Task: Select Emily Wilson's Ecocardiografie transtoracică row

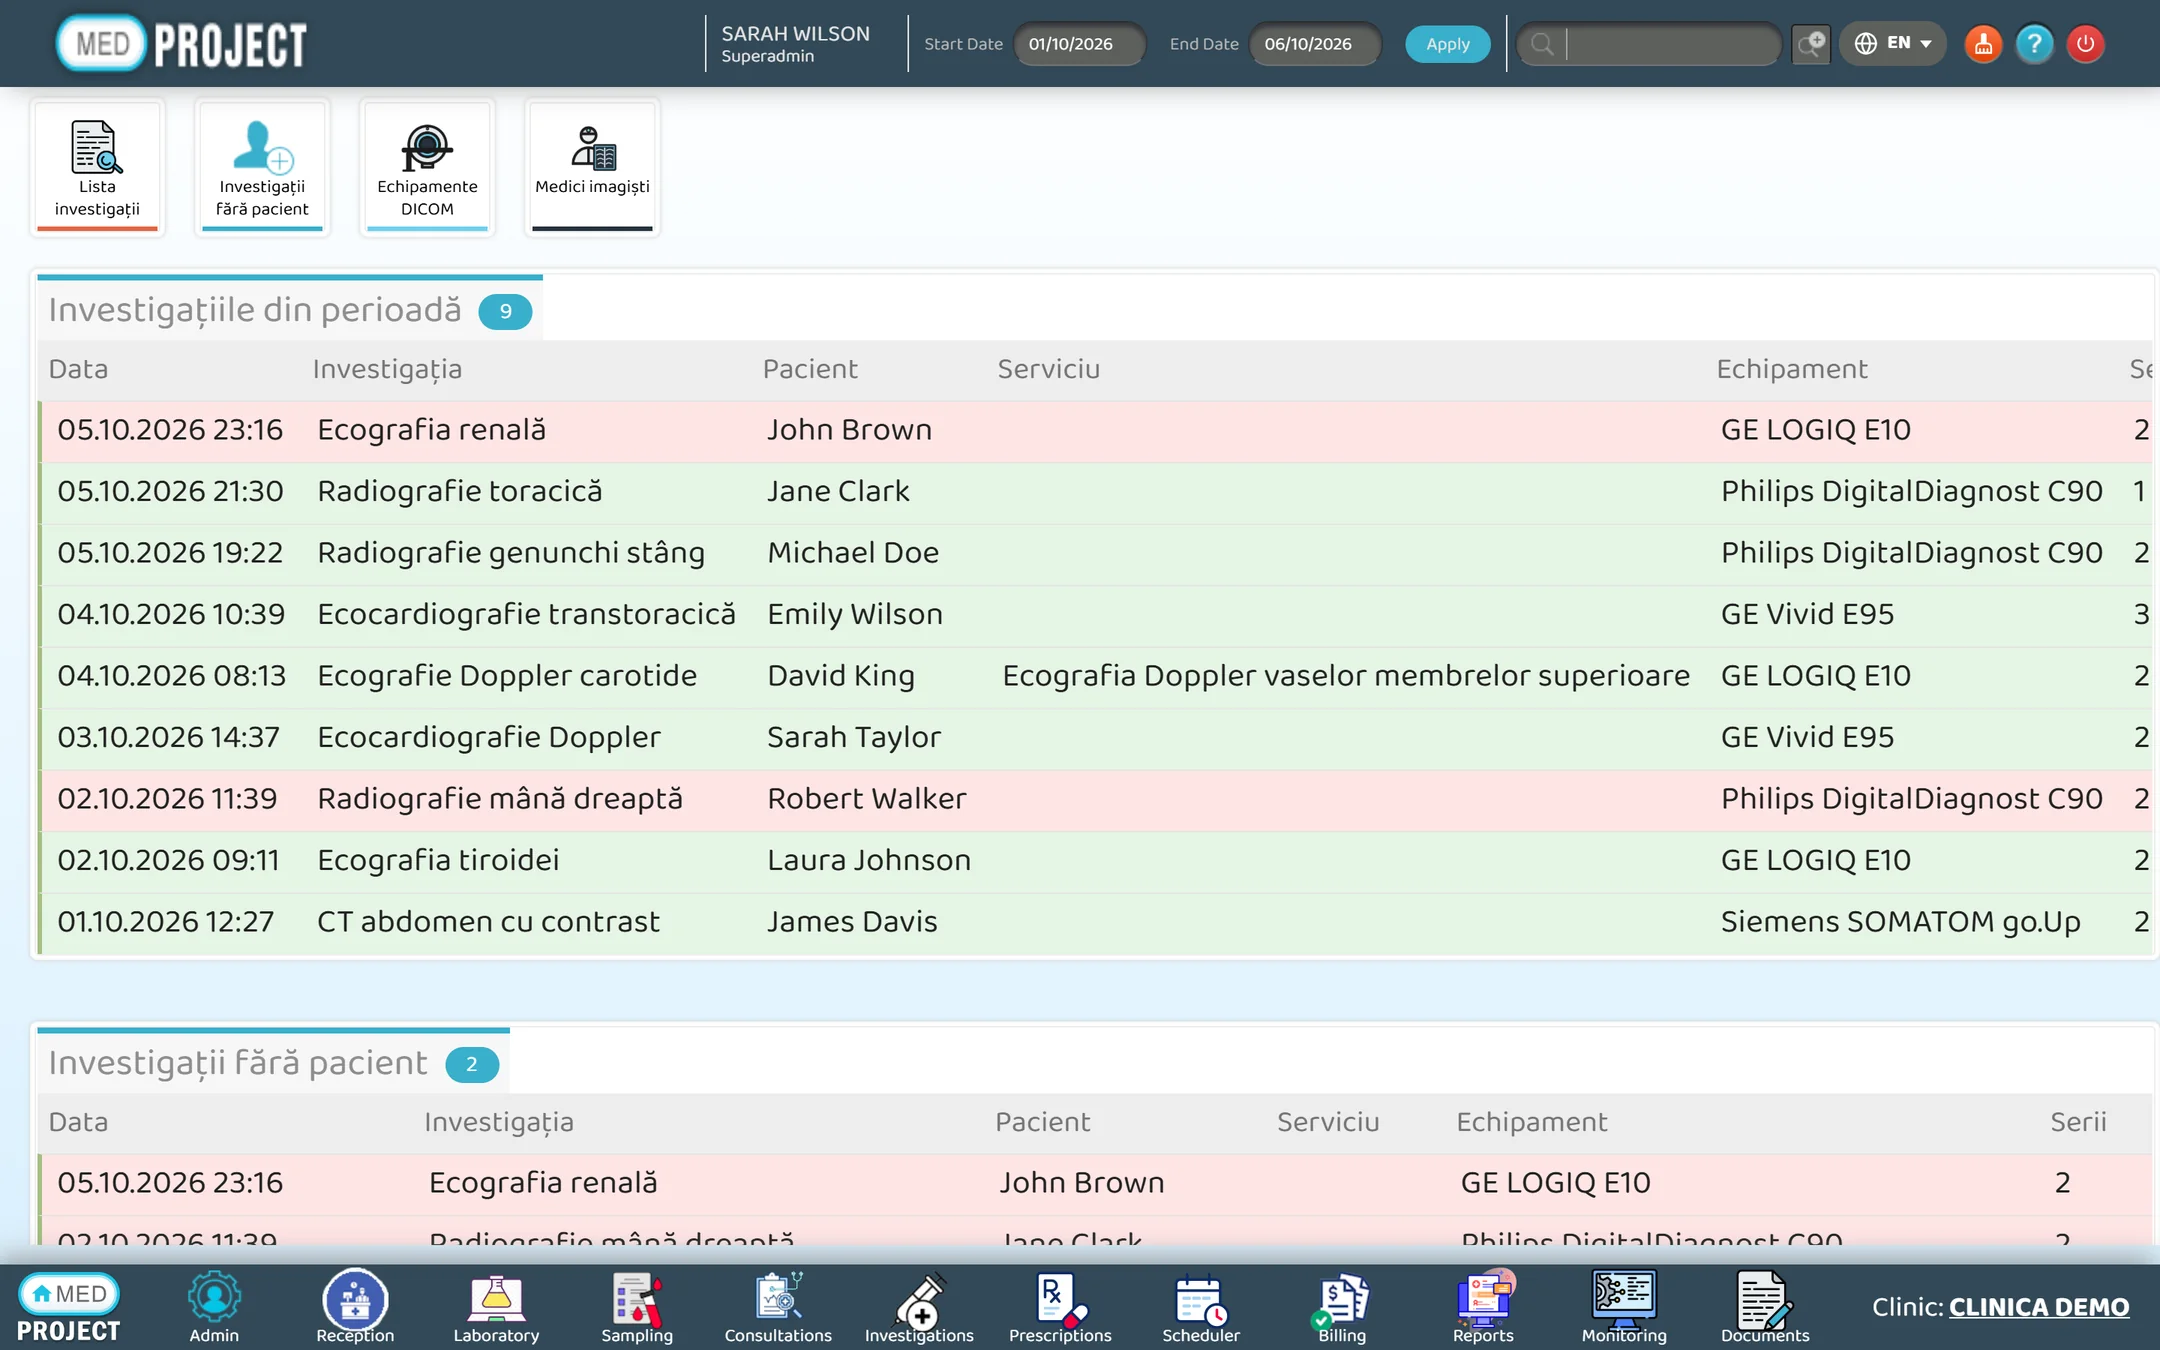Action: (x=1095, y=615)
